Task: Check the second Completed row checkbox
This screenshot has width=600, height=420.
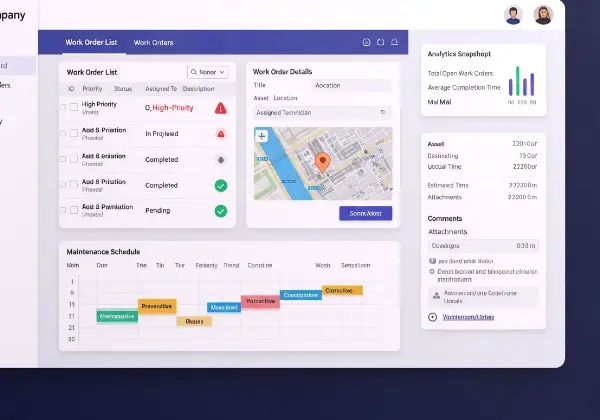Action: point(74,184)
